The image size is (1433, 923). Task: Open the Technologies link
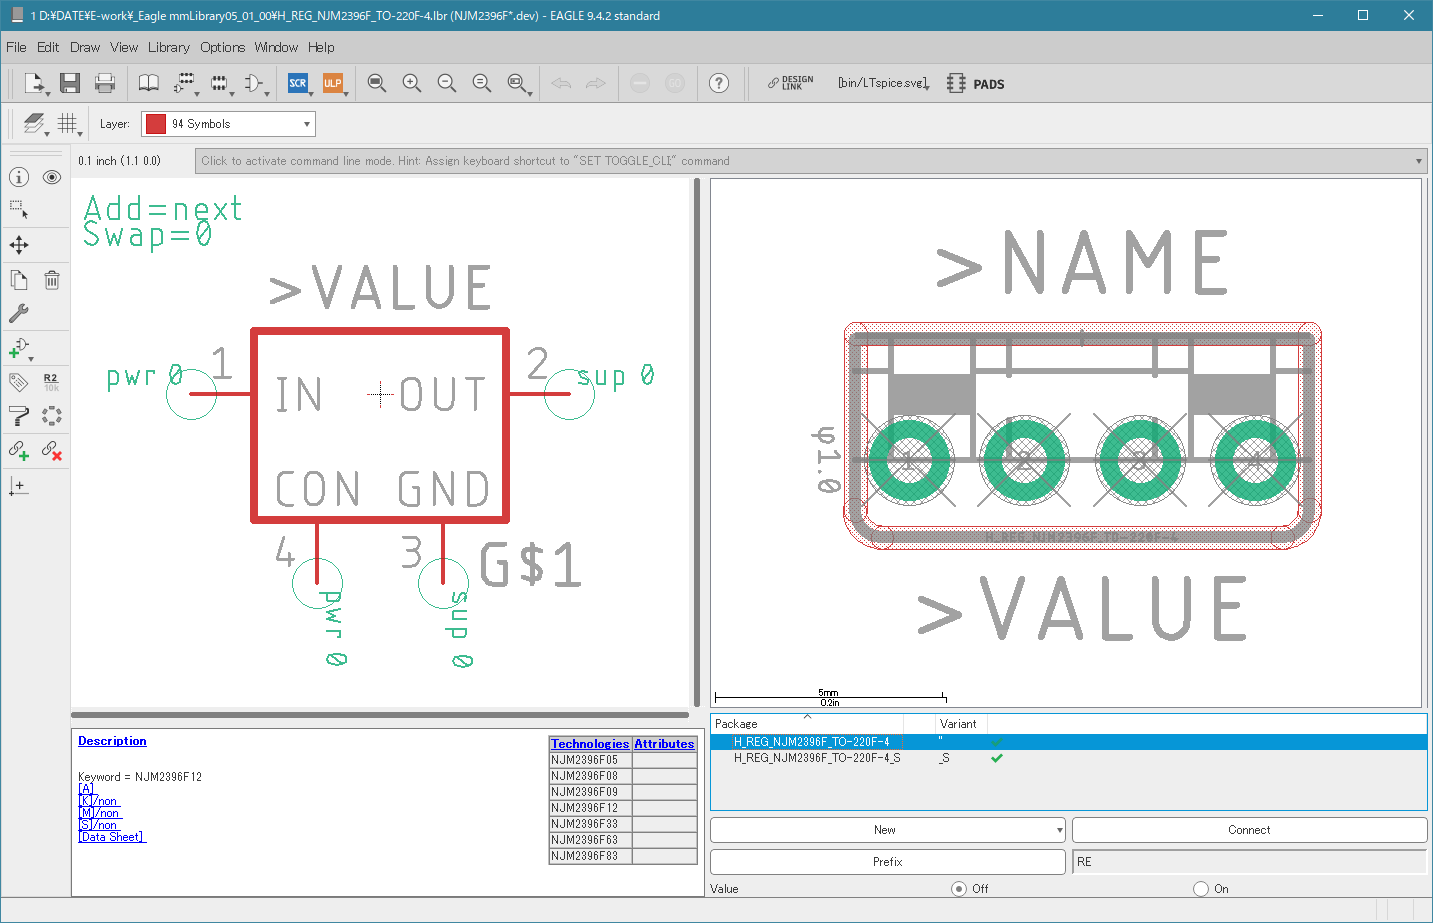[590, 744]
